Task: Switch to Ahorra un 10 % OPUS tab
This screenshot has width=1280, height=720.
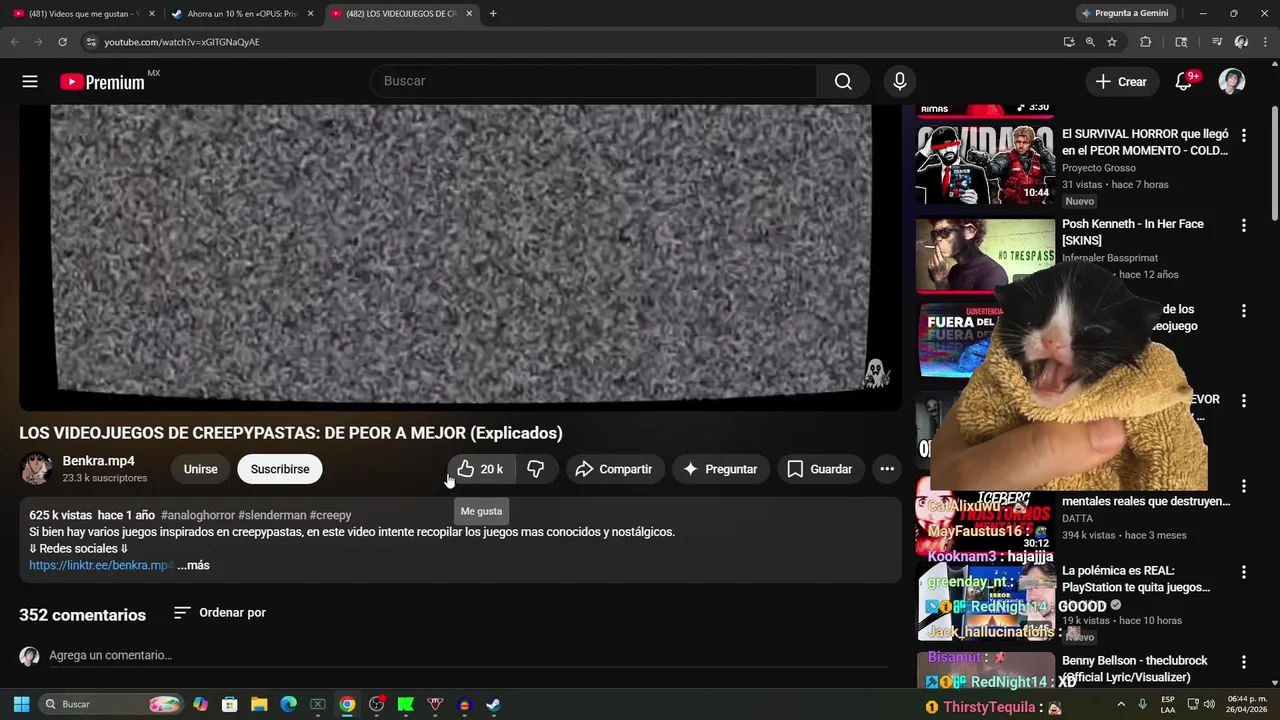Action: (241, 14)
